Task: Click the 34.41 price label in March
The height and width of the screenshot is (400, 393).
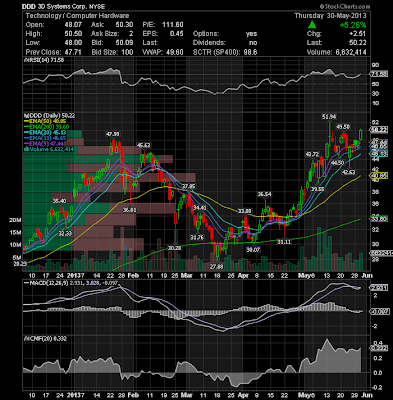Action: coord(200,208)
